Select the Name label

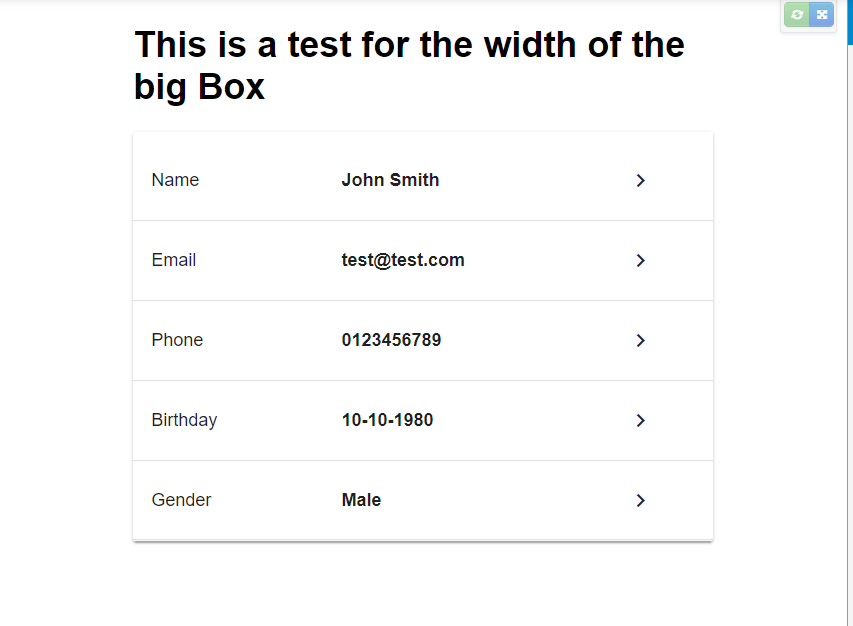click(x=175, y=180)
